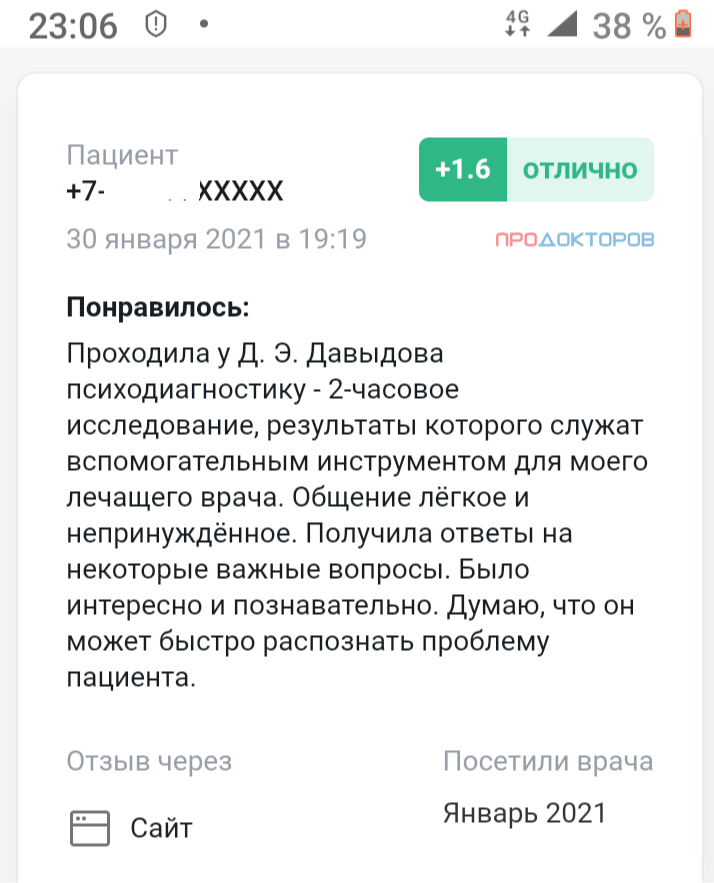This screenshot has height=883, width=714.
Task: Tap the small notification dot in the status bar
Action: pos(204,24)
